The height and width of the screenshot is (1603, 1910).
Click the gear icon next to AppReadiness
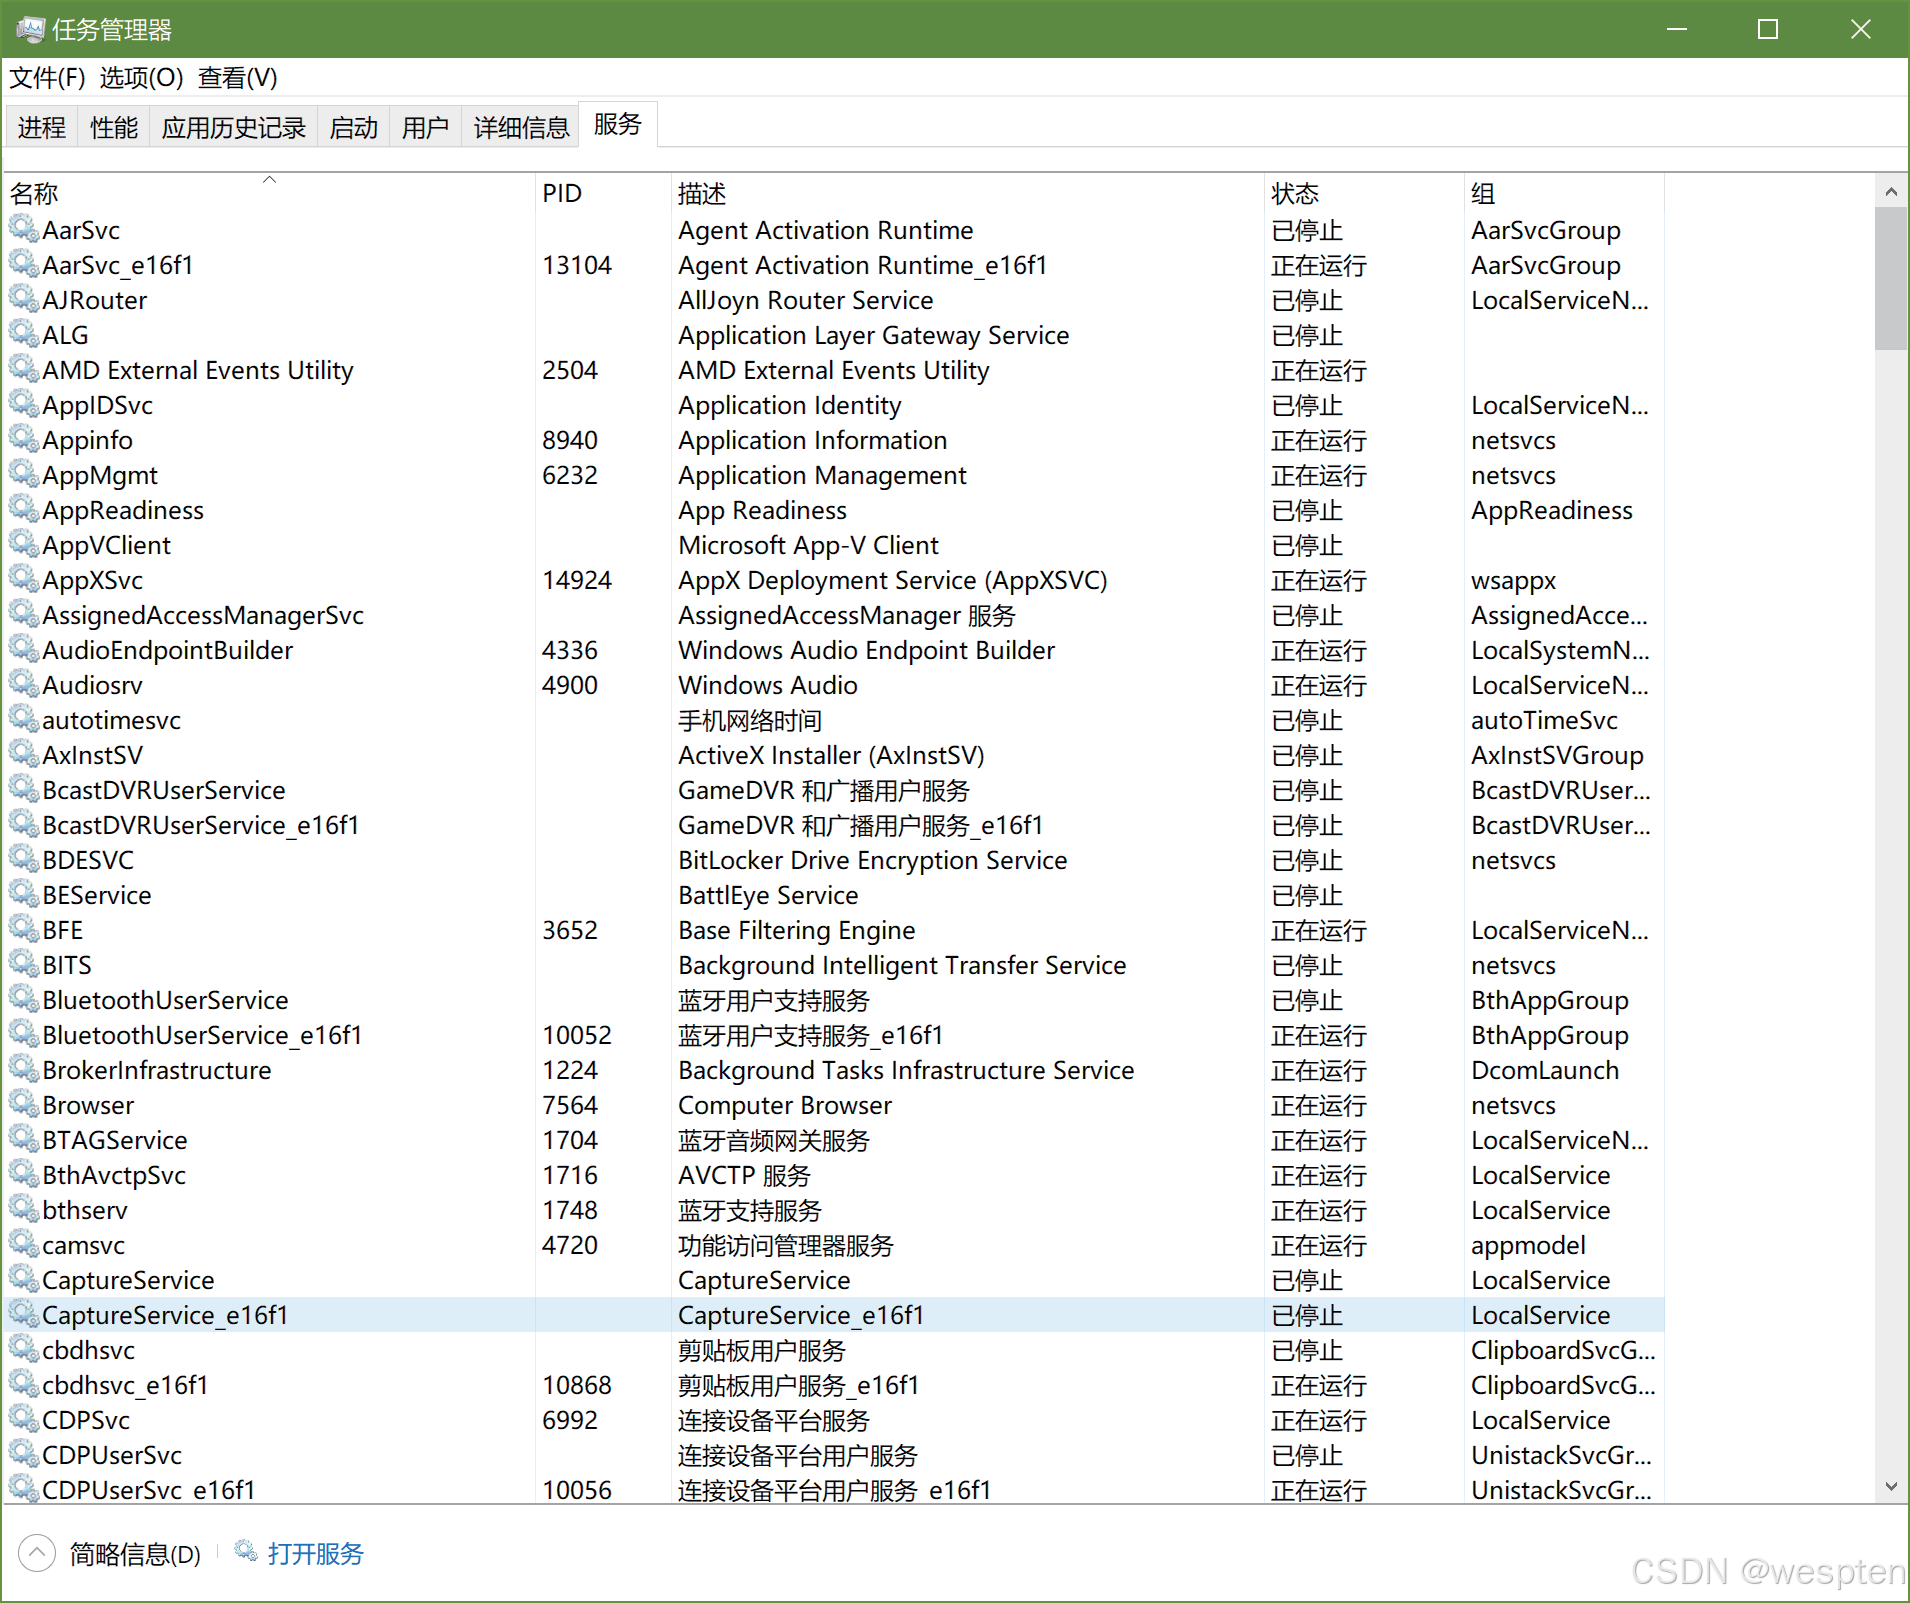pyautogui.click(x=24, y=509)
